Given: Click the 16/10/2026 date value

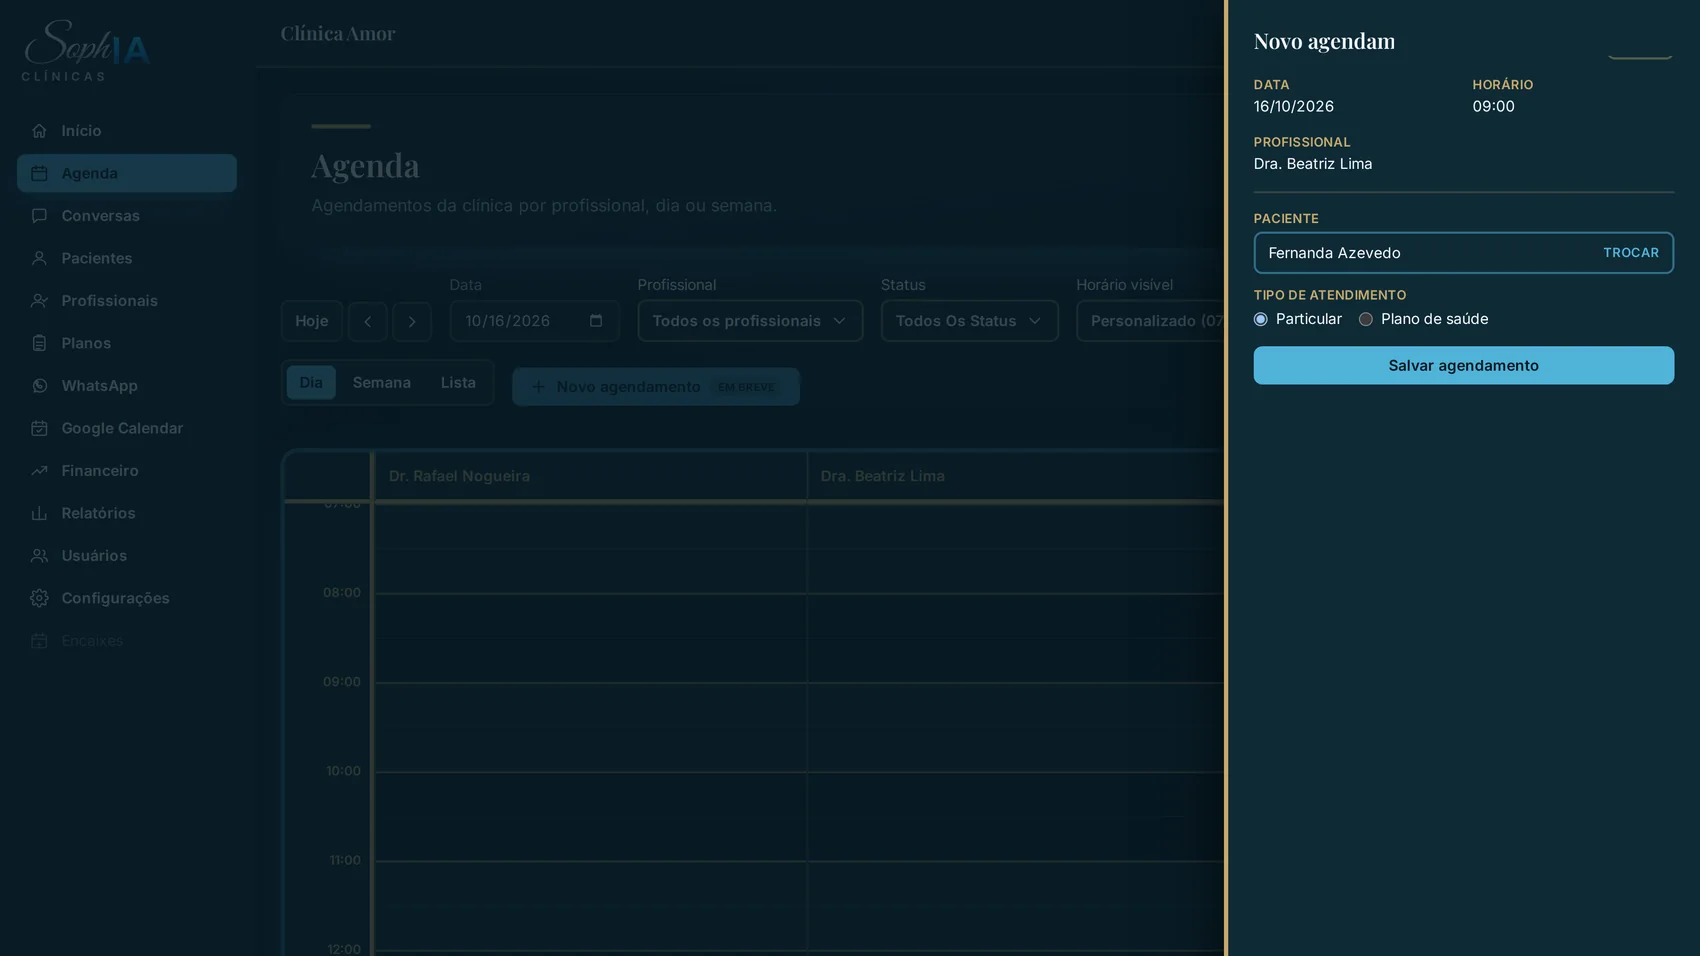Looking at the screenshot, I should coord(1294,107).
